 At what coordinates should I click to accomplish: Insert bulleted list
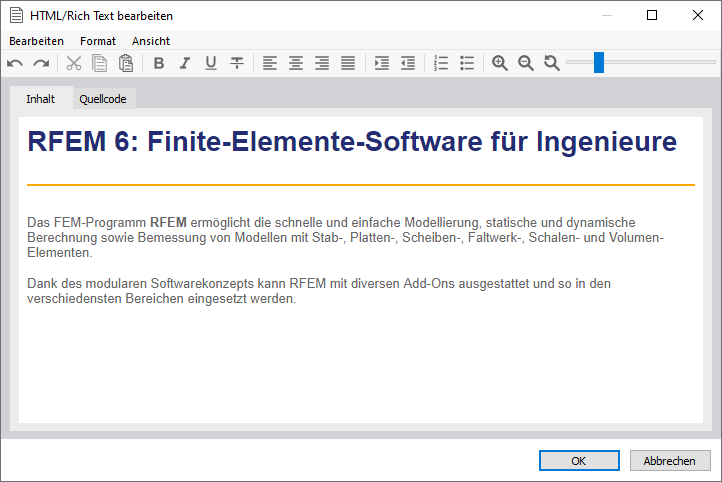click(467, 63)
